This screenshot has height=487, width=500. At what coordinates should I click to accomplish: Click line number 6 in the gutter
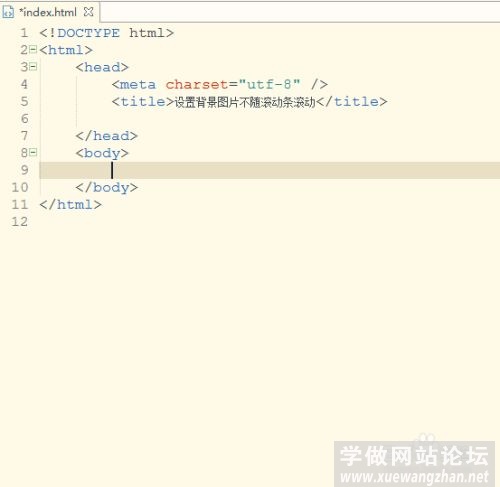tap(24, 119)
